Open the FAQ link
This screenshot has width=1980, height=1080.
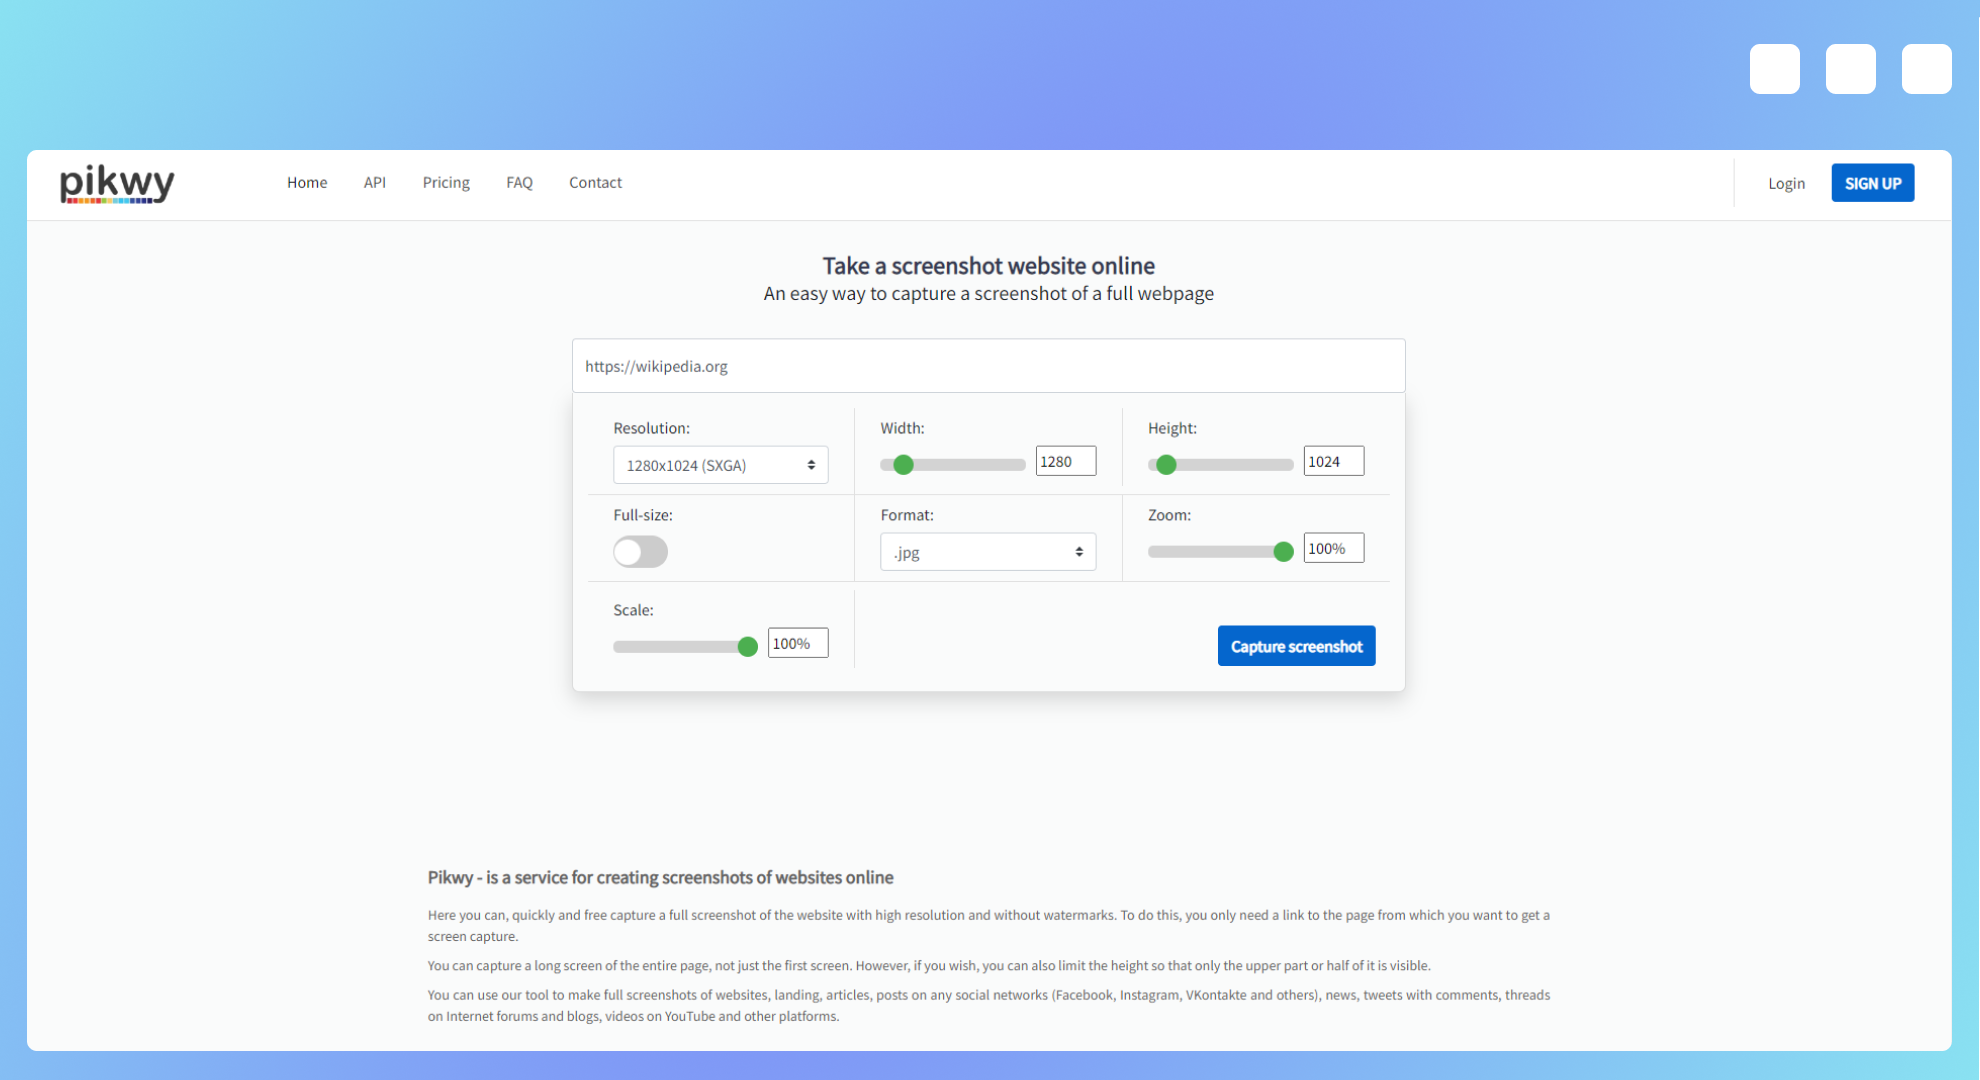click(x=519, y=182)
